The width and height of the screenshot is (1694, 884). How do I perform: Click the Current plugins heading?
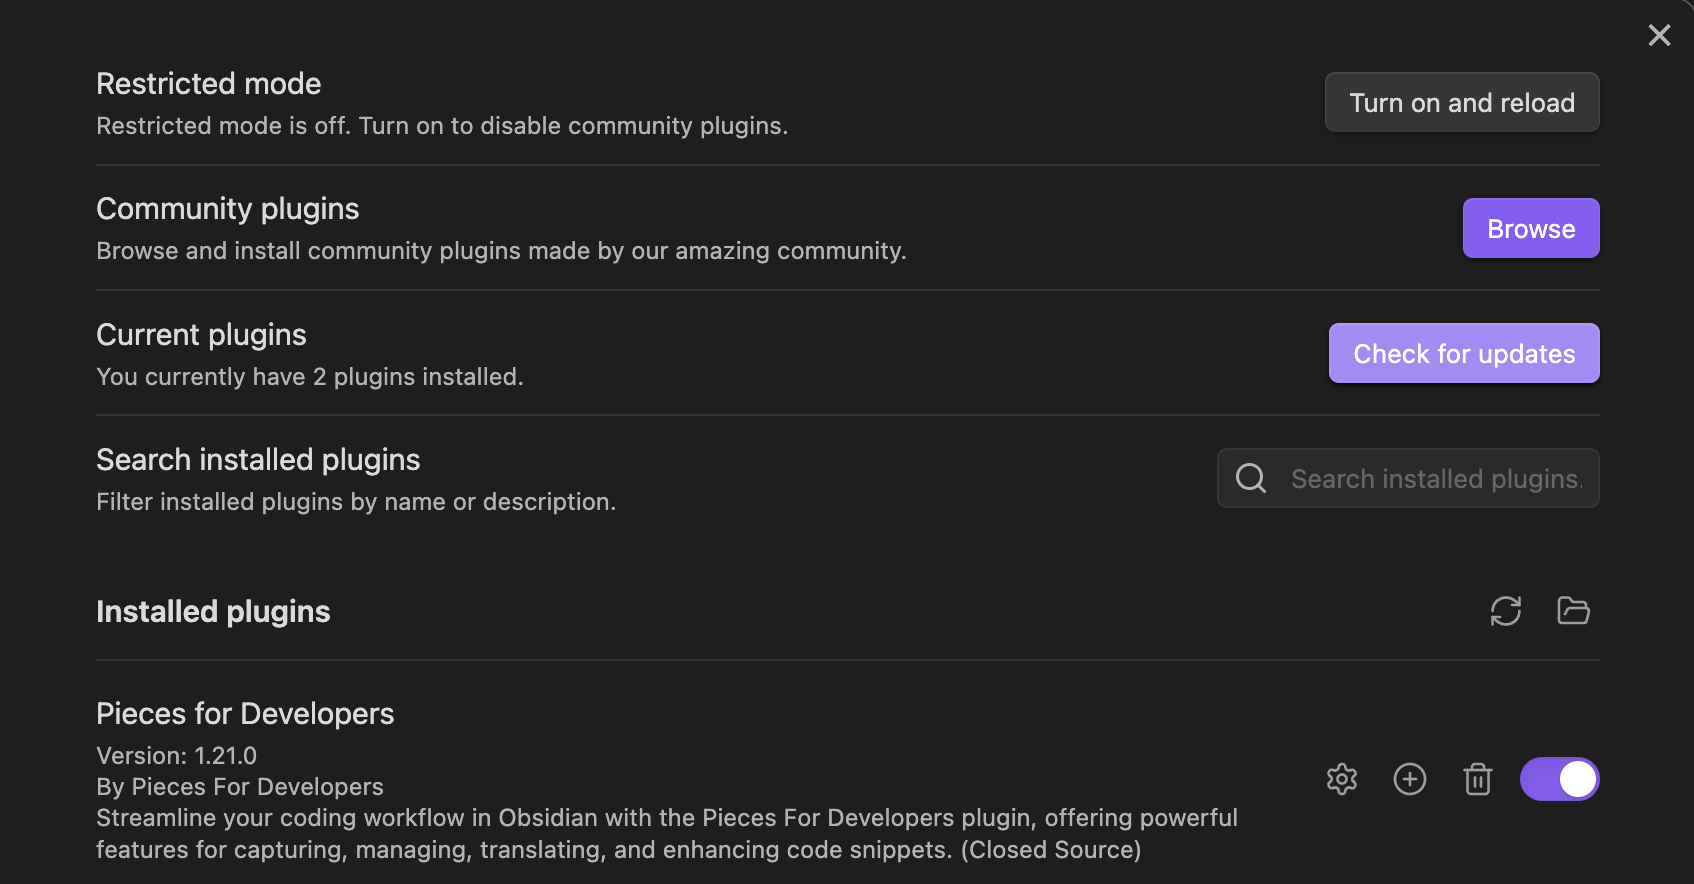pos(201,335)
